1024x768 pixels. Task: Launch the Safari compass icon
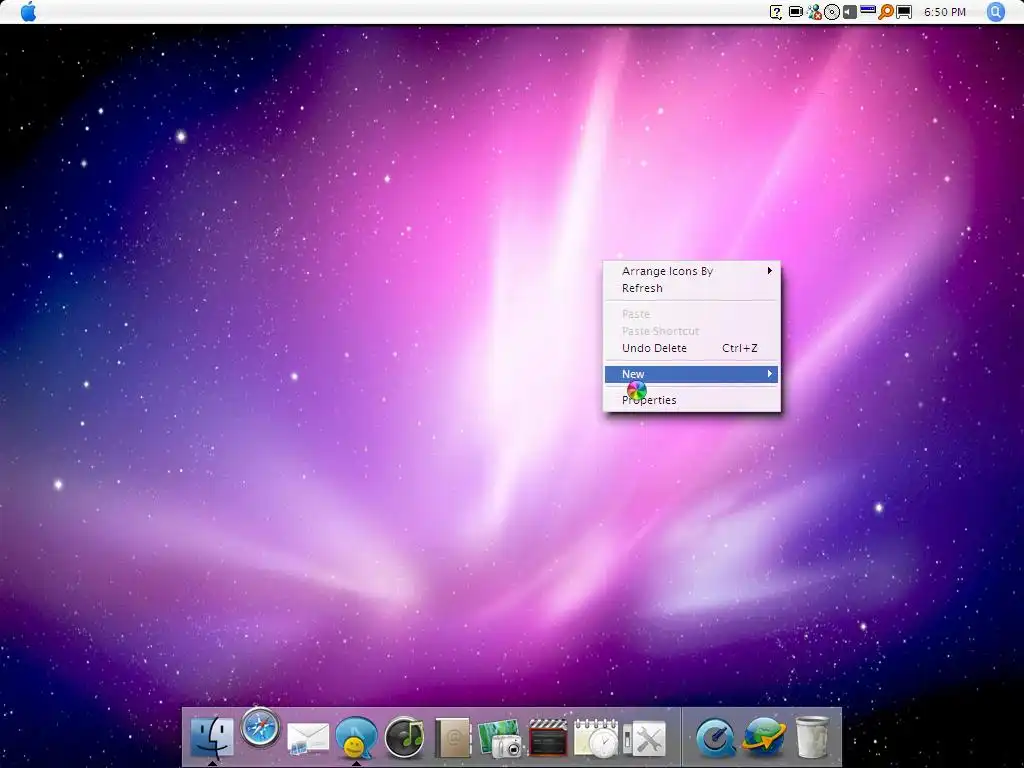coord(260,728)
